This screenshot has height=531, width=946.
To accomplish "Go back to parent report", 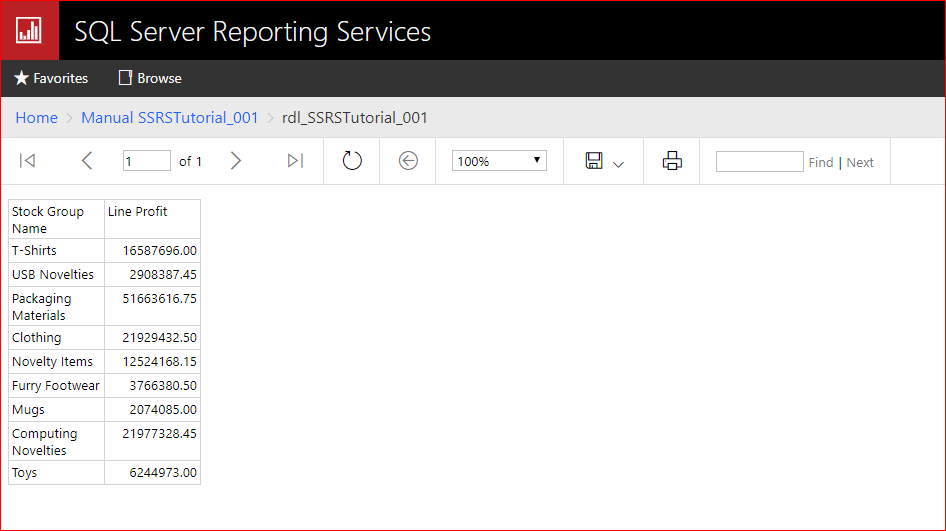I will click(x=408, y=161).
